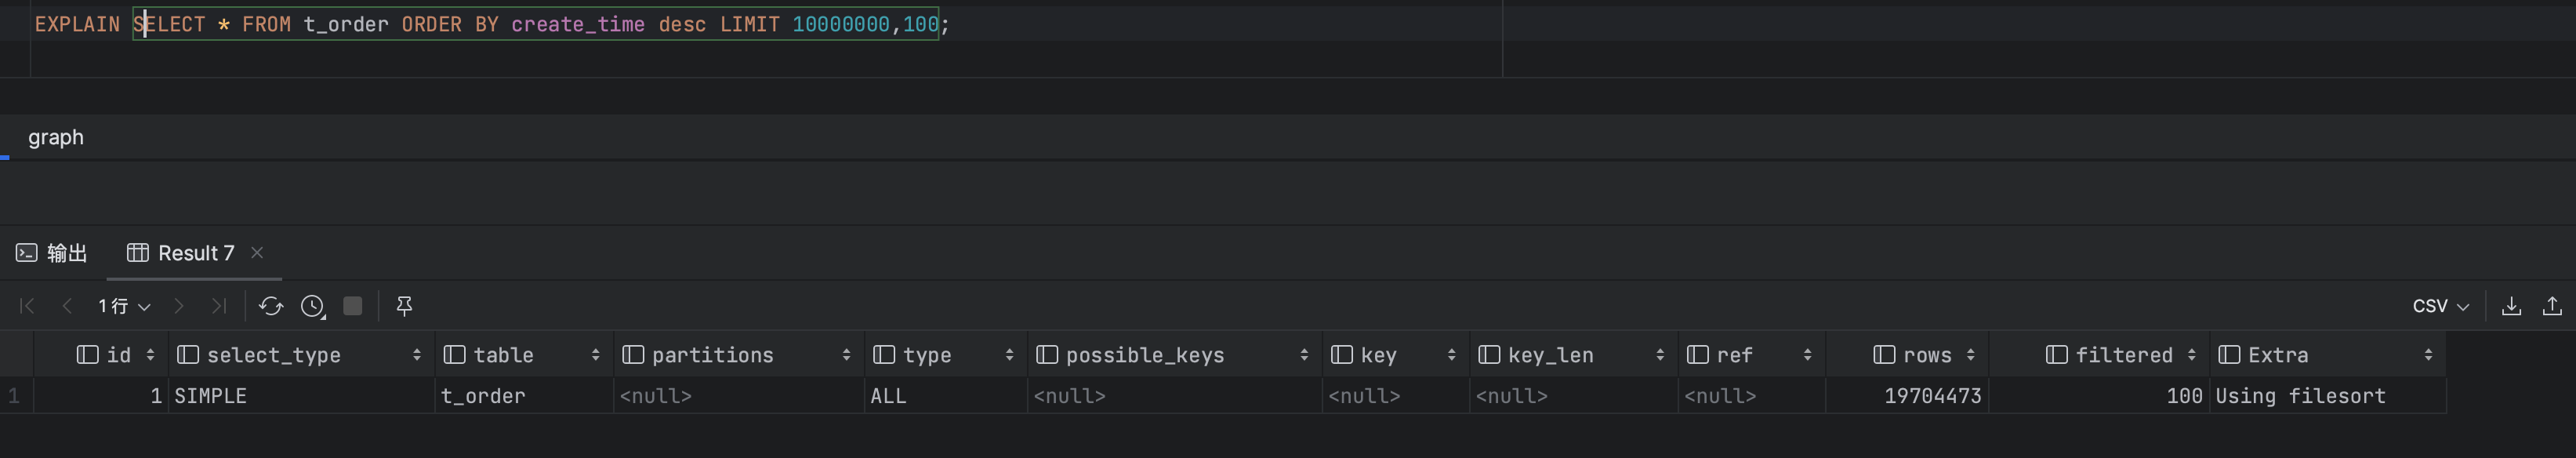Screen dimensions: 2576x458
Task: Select the Result 7 tab
Action: 182,253
